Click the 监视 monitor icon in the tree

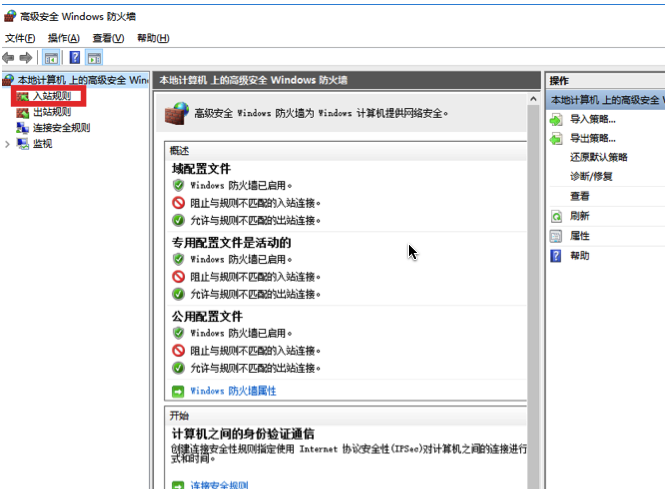pos(23,144)
